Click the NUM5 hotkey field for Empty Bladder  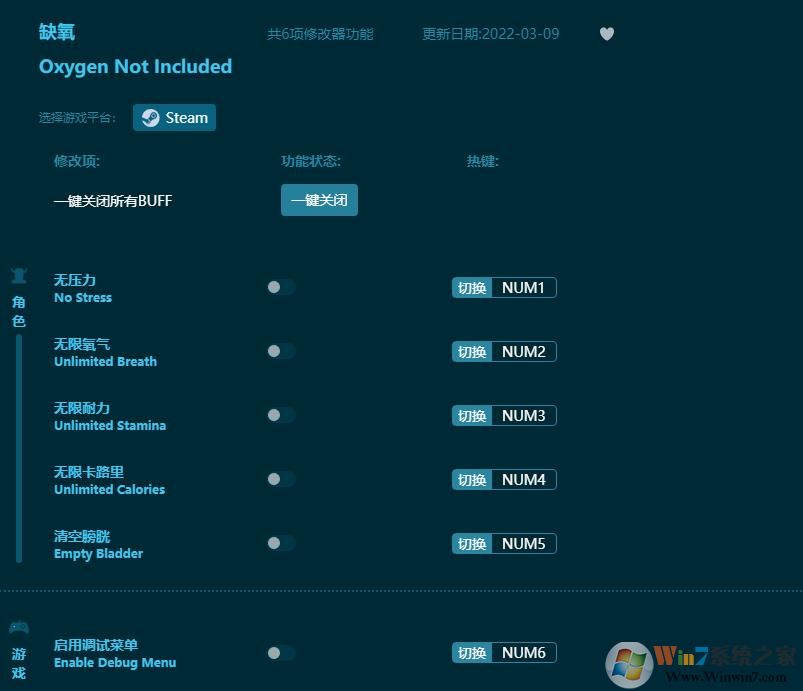524,543
